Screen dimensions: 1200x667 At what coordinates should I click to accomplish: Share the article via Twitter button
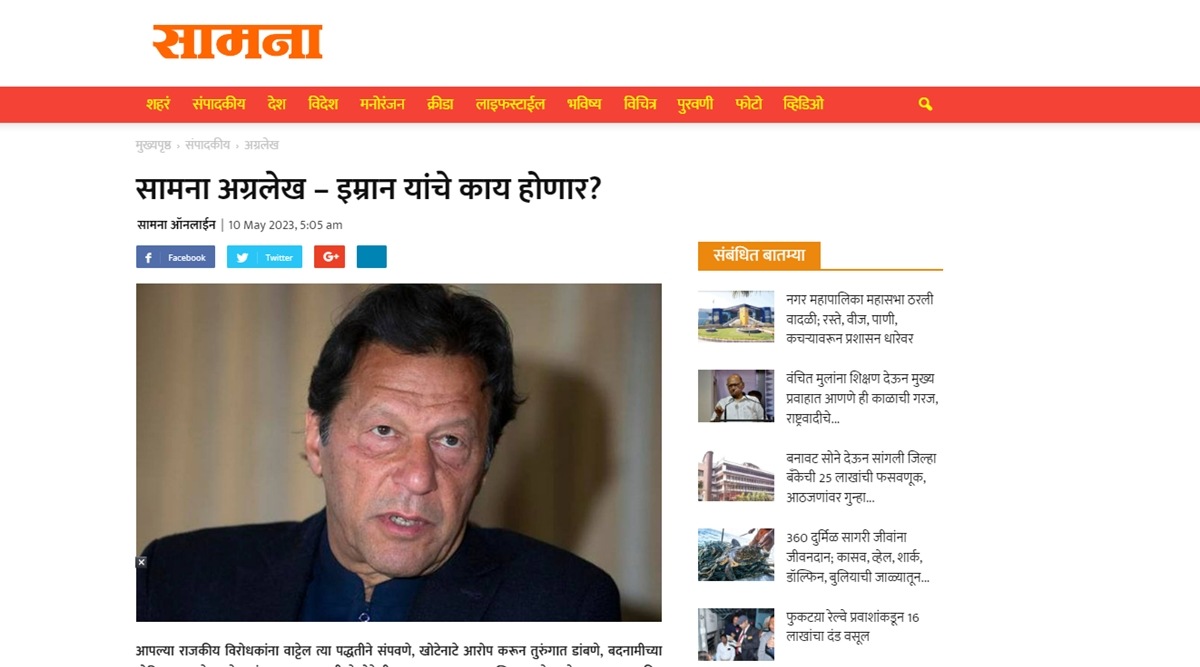click(x=264, y=257)
